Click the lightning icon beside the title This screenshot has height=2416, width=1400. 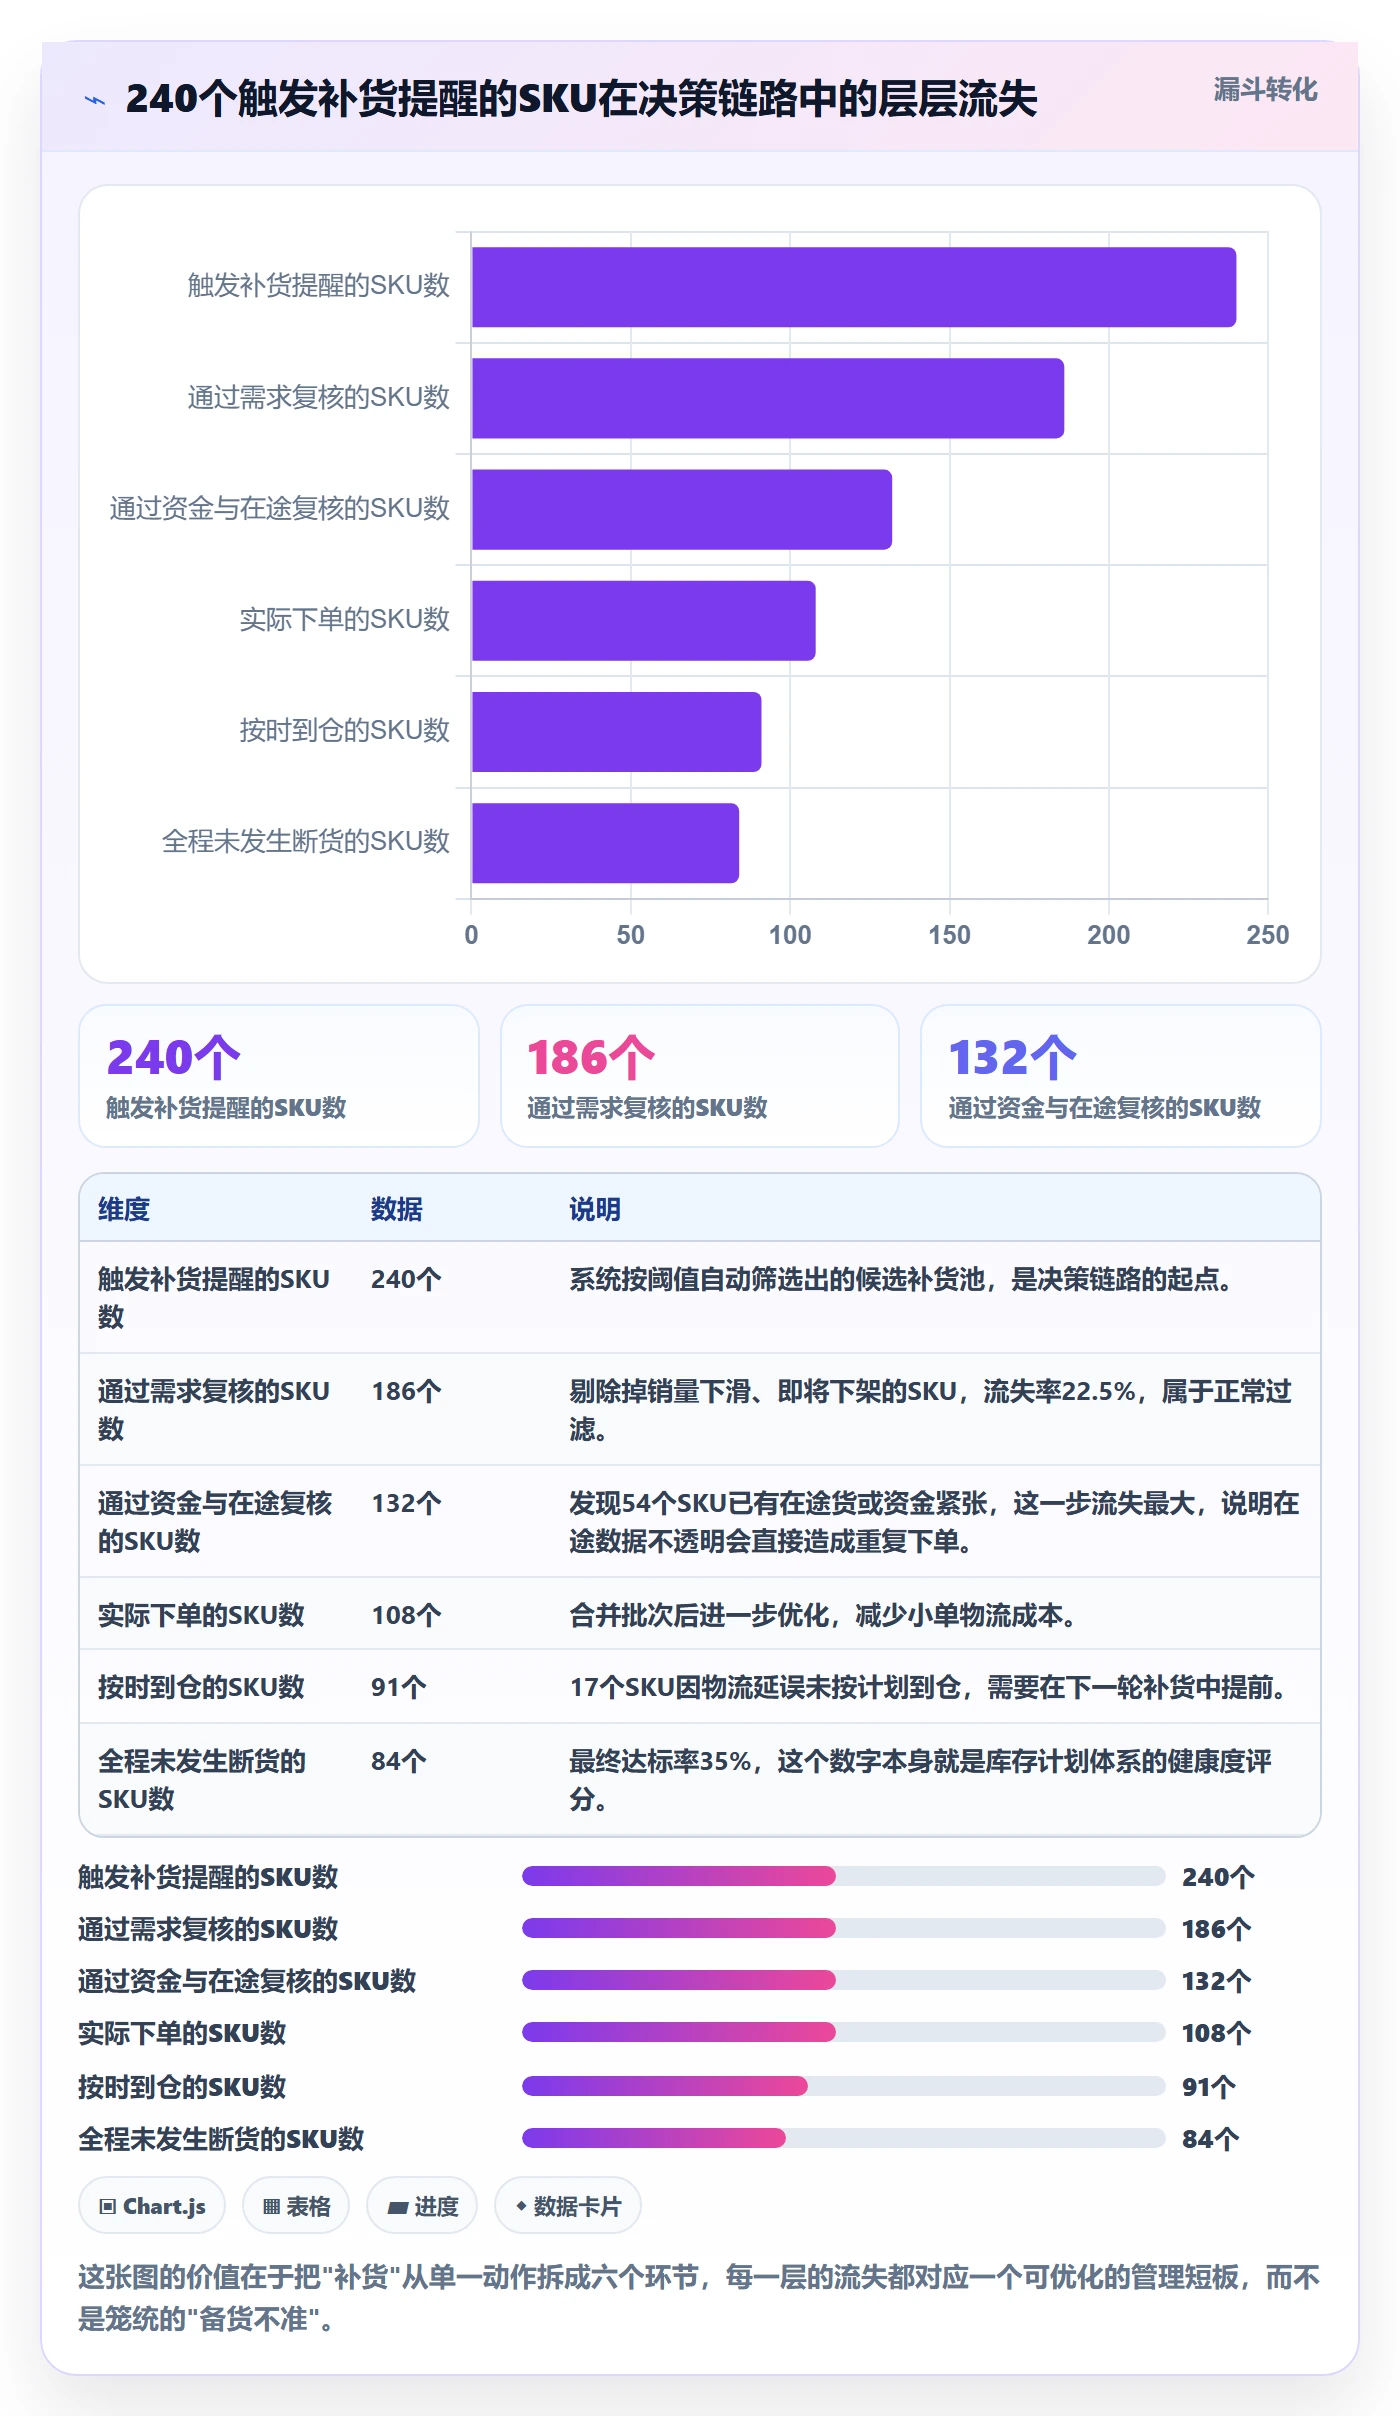(x=95, y=100)
